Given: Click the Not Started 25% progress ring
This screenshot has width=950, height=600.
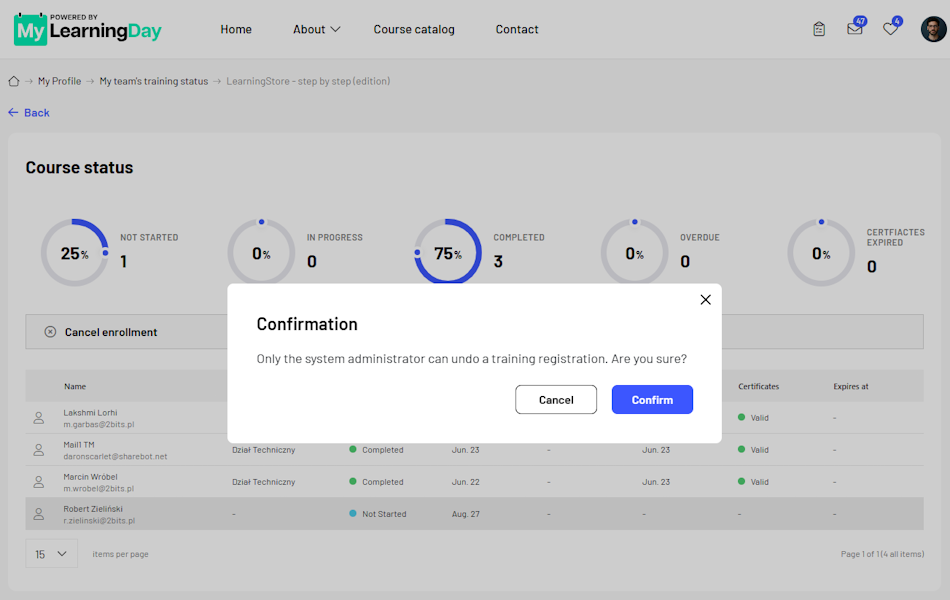Looking at the screenshot, I should pyautogui.click(x=75, y=253).
